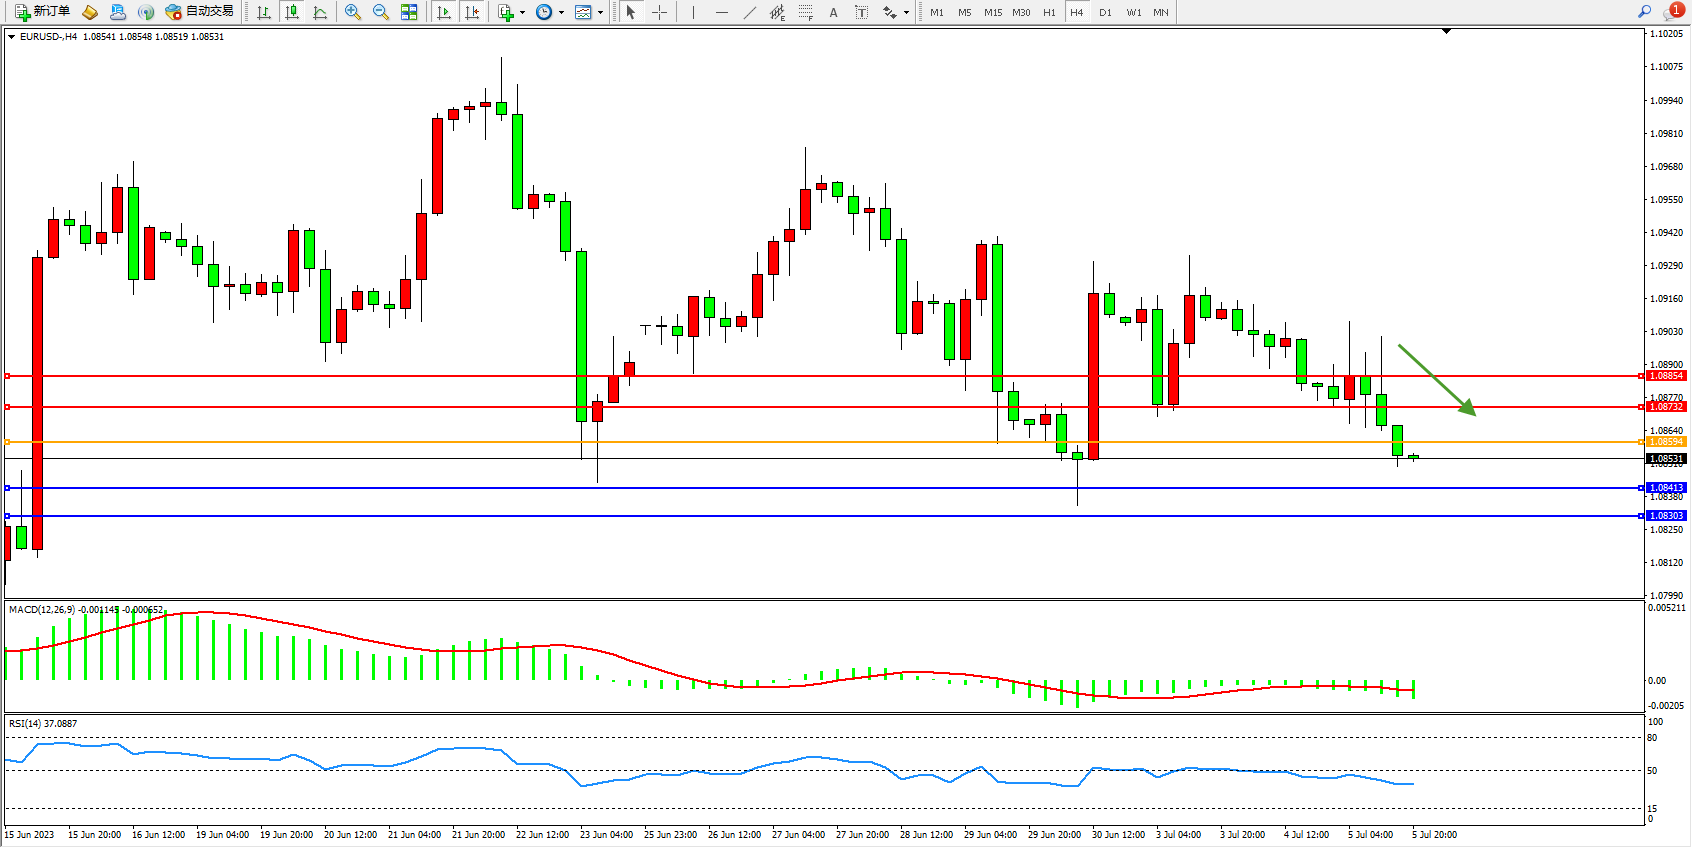Zoom out of the chart
The image size is (1692, 848).
pyautogui.click(x=381, y=12)
